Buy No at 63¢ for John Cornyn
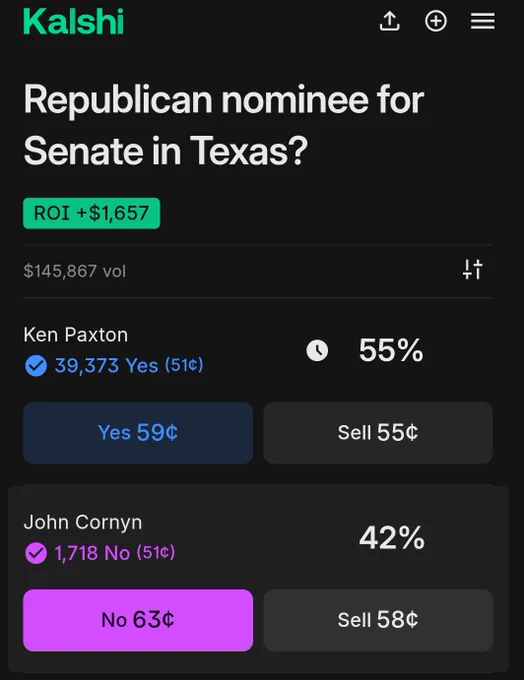 tap(138, 620)
